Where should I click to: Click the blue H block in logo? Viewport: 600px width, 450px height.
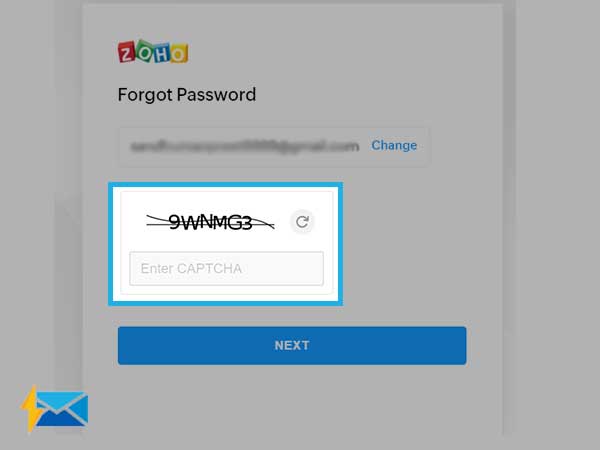[x=162, y=53]
